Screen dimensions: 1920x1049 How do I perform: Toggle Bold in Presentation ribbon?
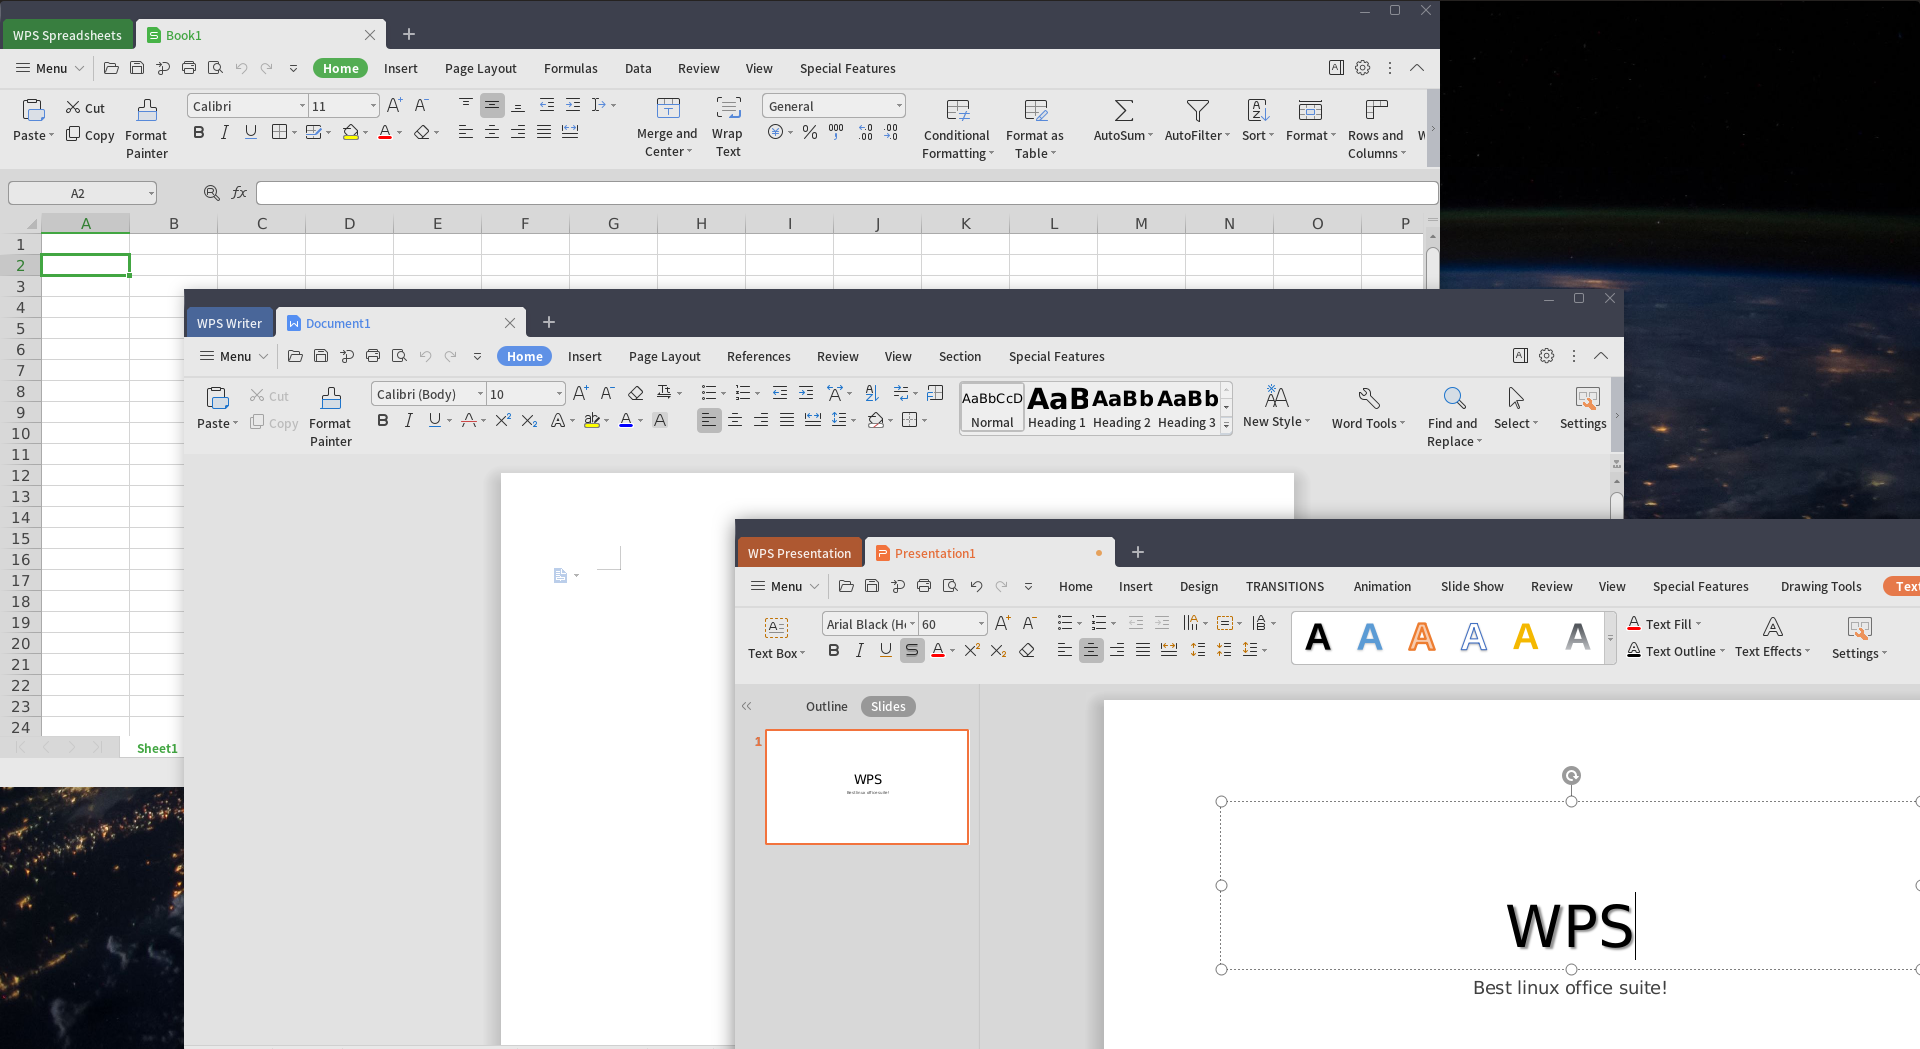tap(834, 651)
